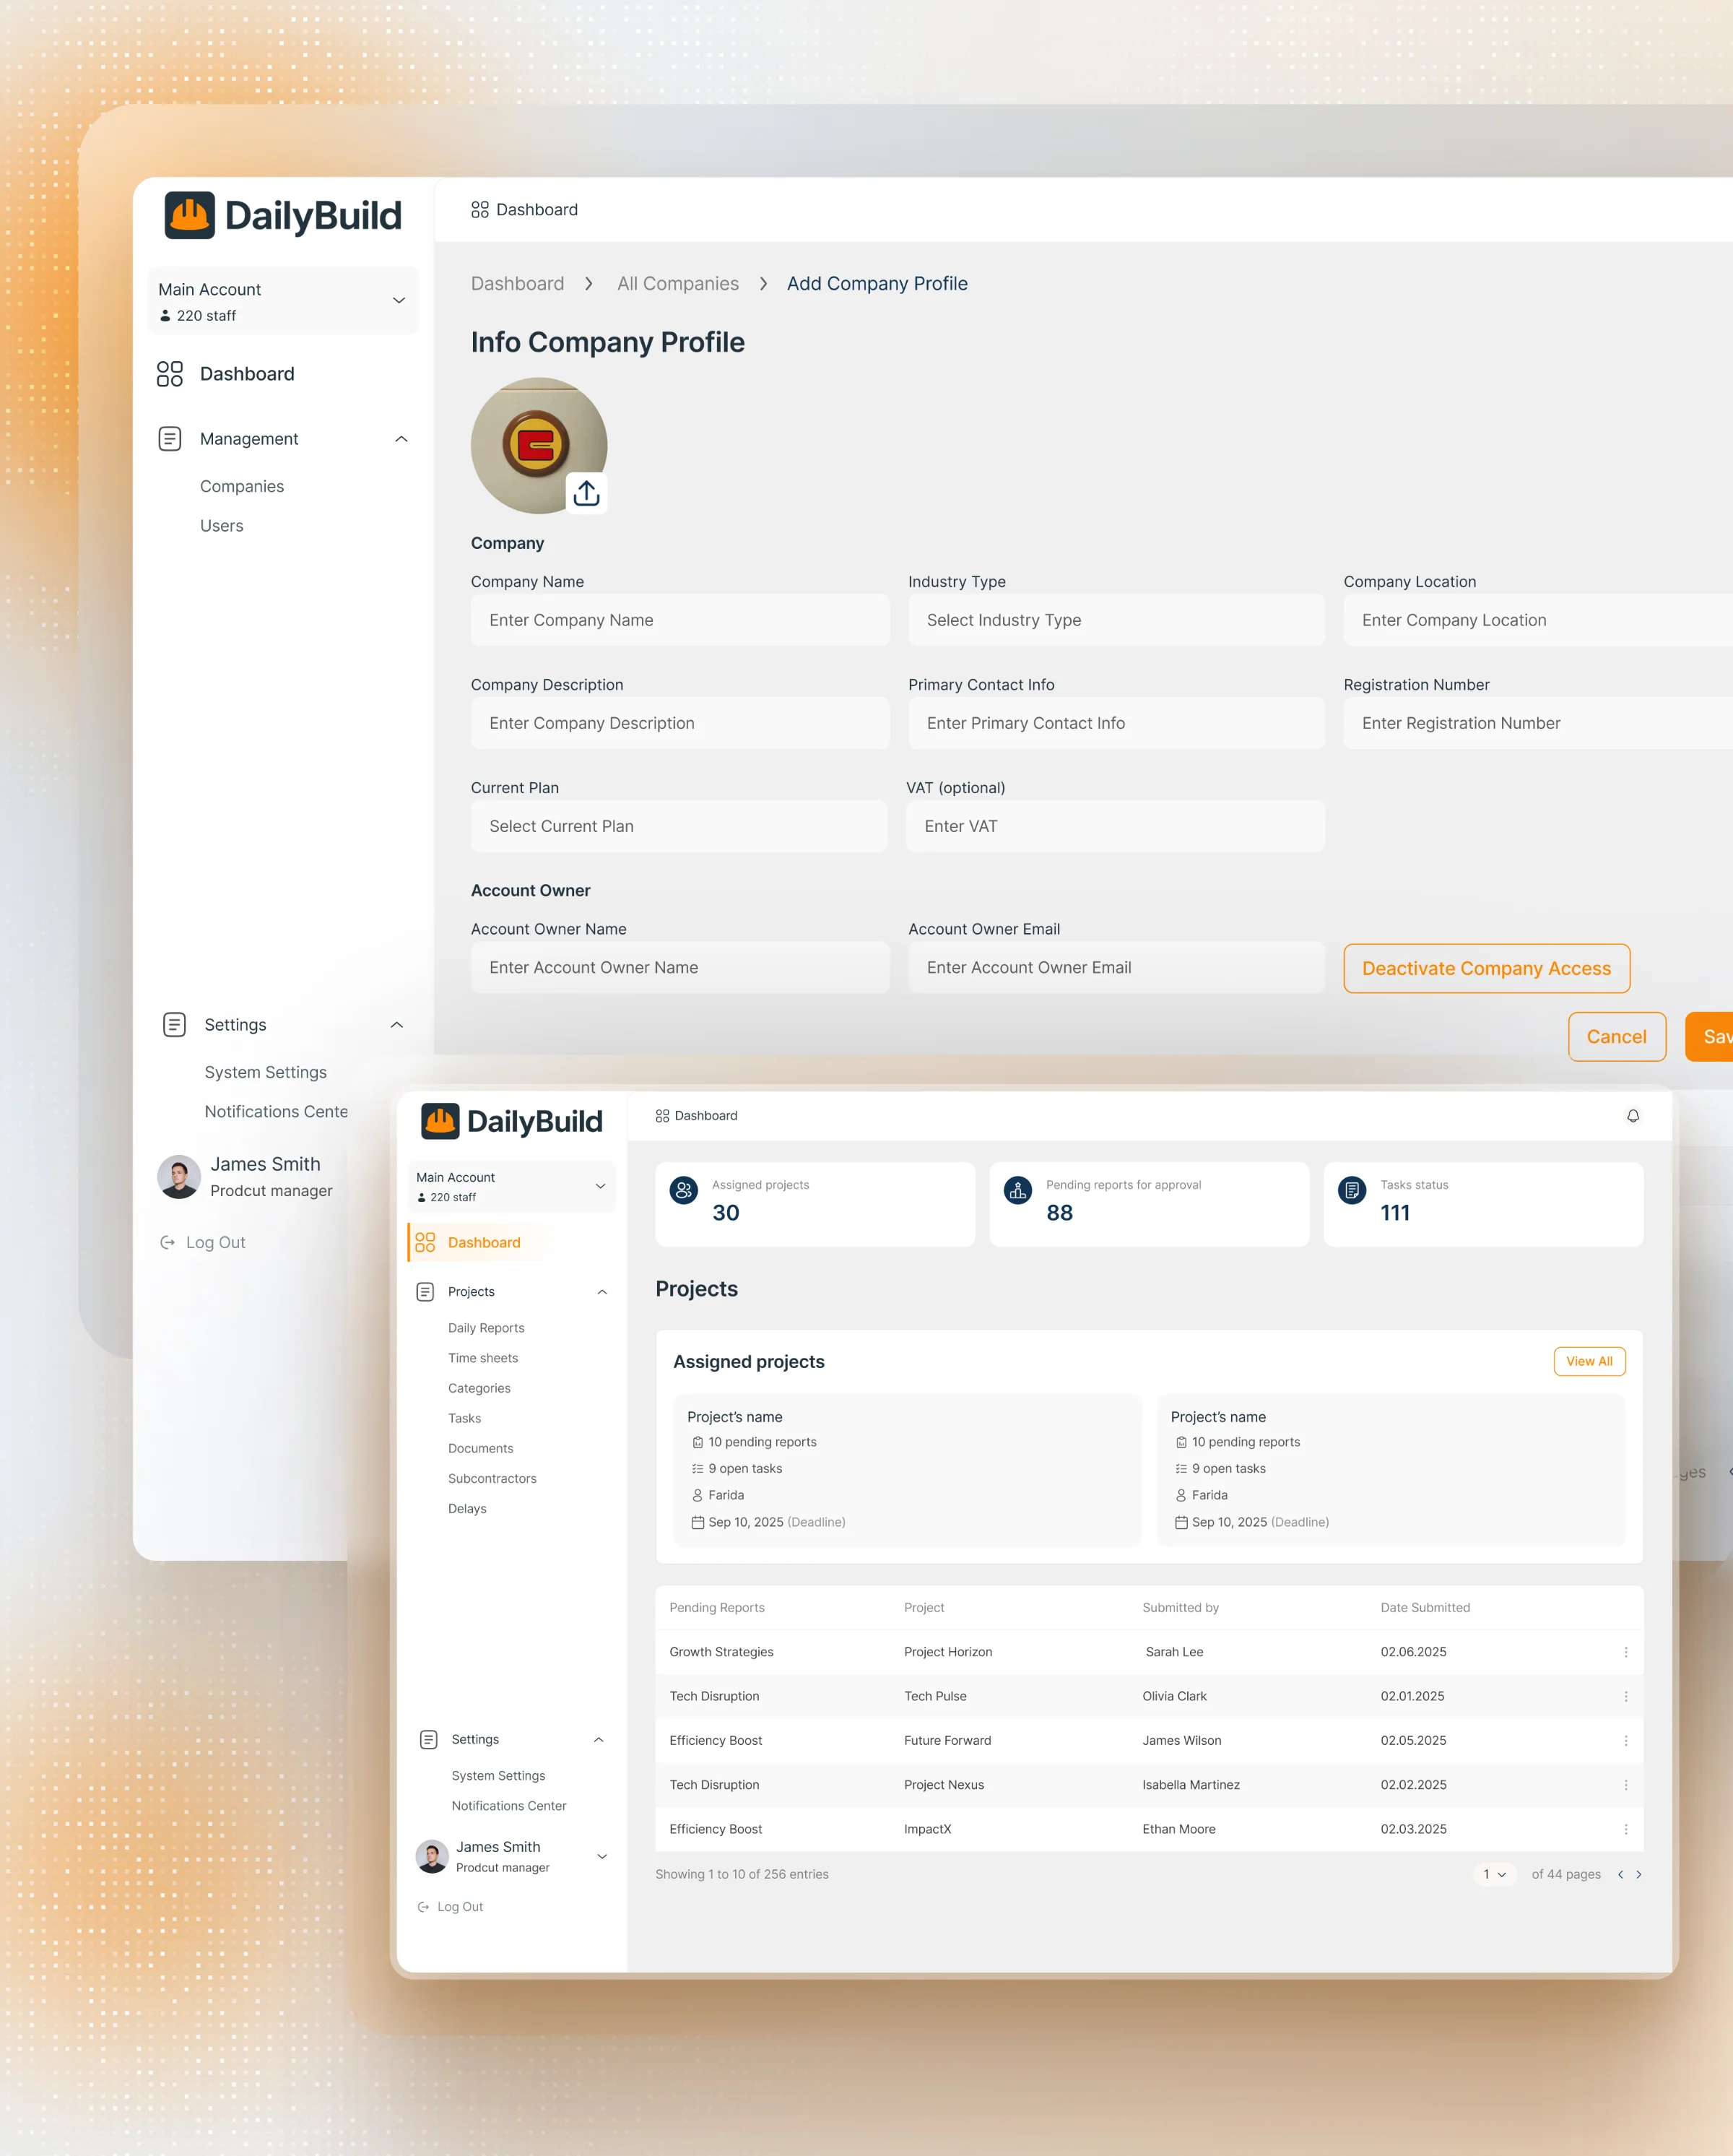Viewport: 1733px width, 2156px height.
Task: Go to next page of pending reports
Action: [1638, 1875]
